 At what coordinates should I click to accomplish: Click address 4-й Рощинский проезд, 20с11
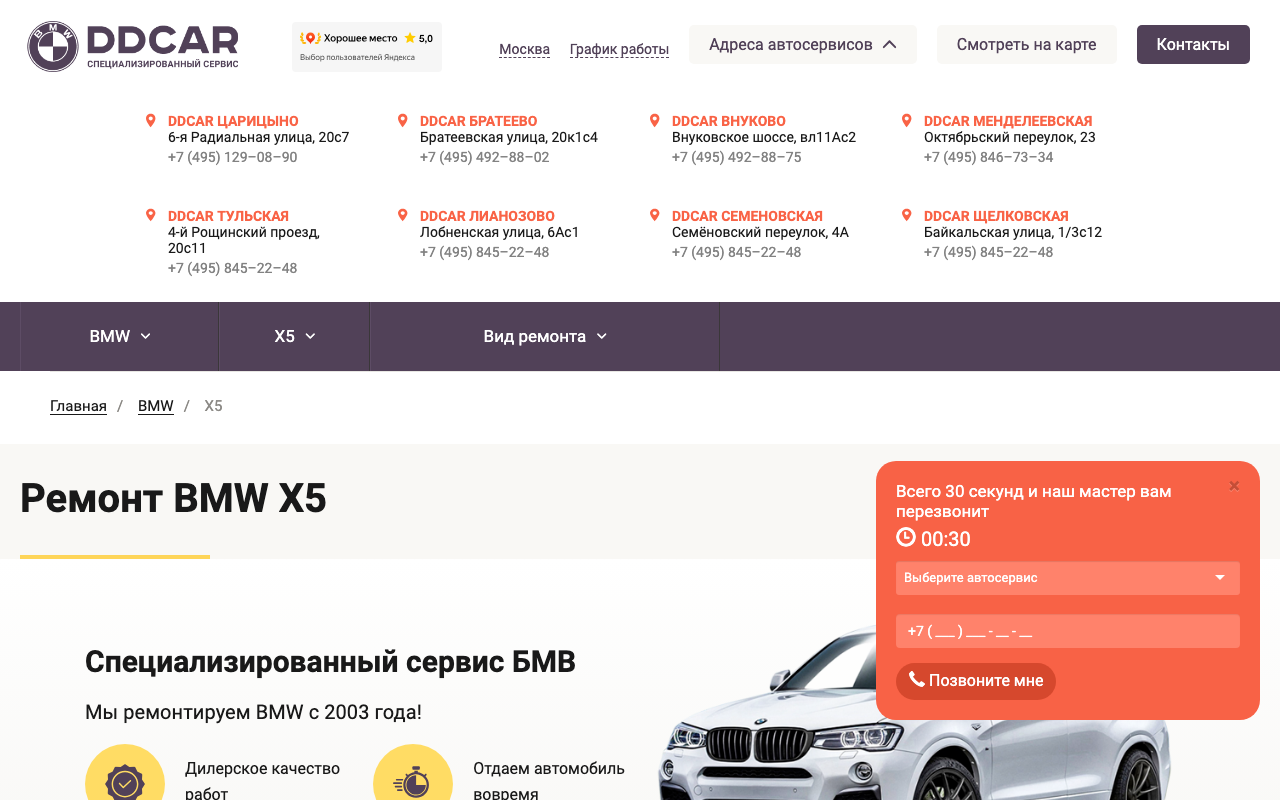[244, 240]
